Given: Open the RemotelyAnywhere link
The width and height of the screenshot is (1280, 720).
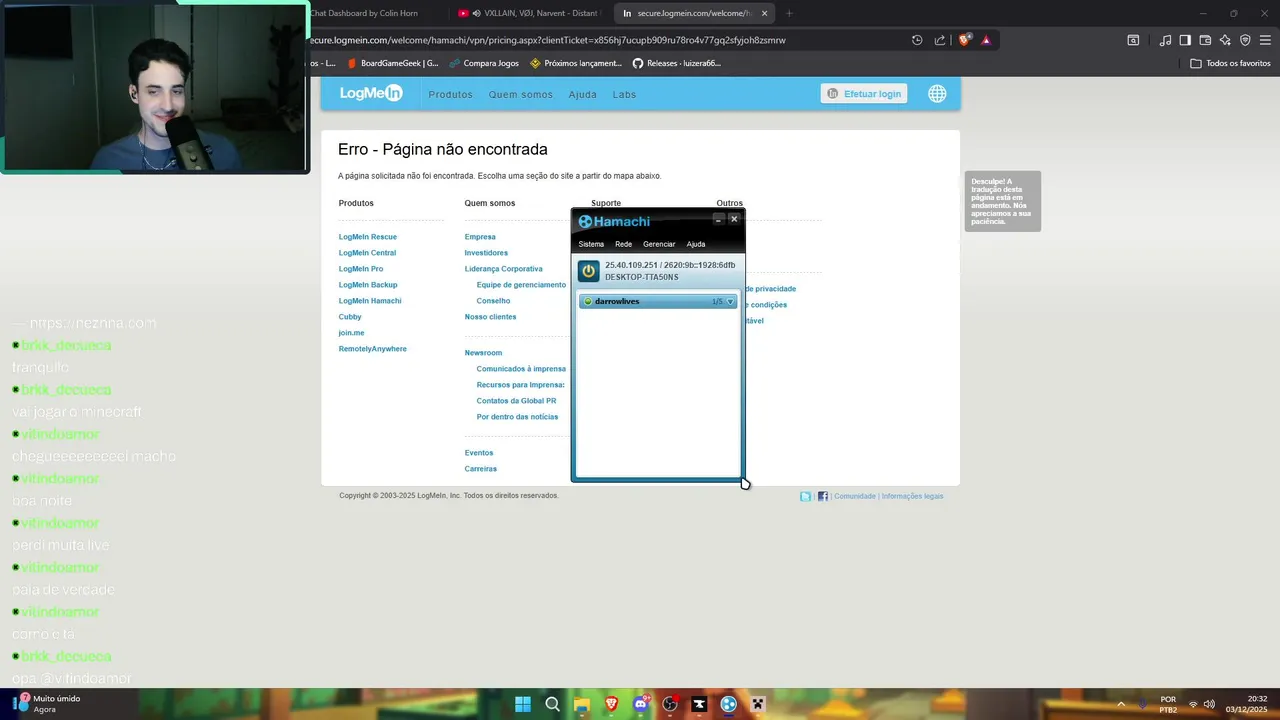Looking at the screenshot, I should [373, 349].
